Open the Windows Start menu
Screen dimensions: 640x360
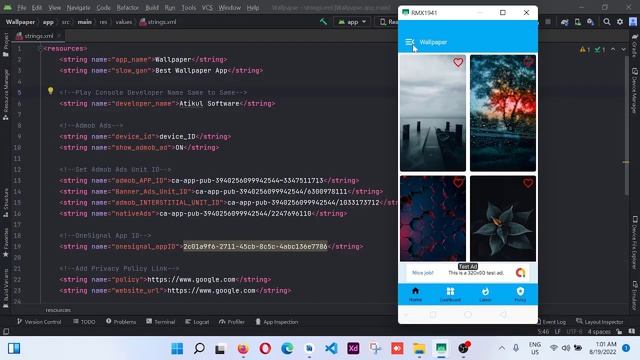177,348
